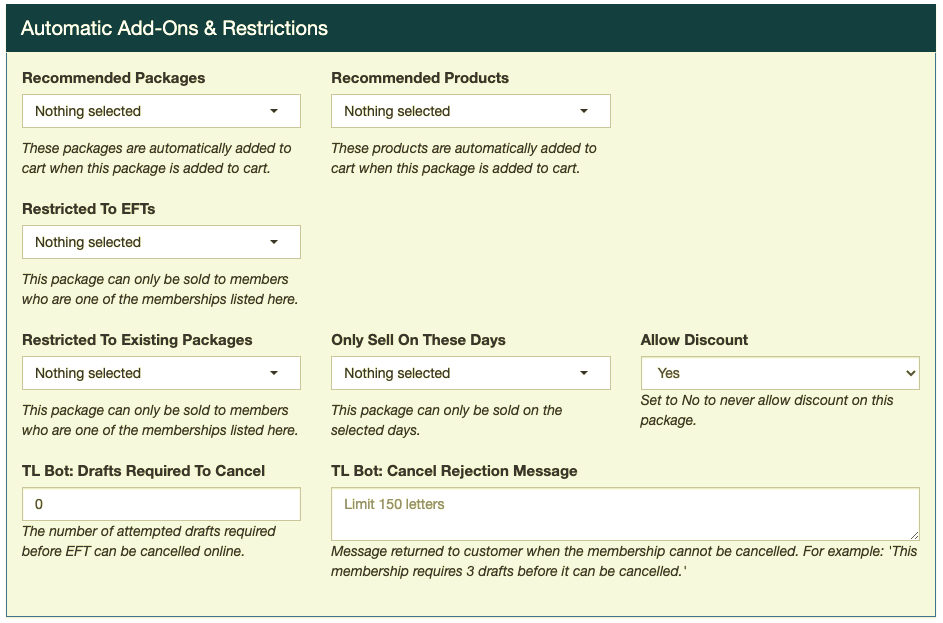Open the Recommended Products dropdown
This screenshot has width=943, height=623.
(470, 111)
